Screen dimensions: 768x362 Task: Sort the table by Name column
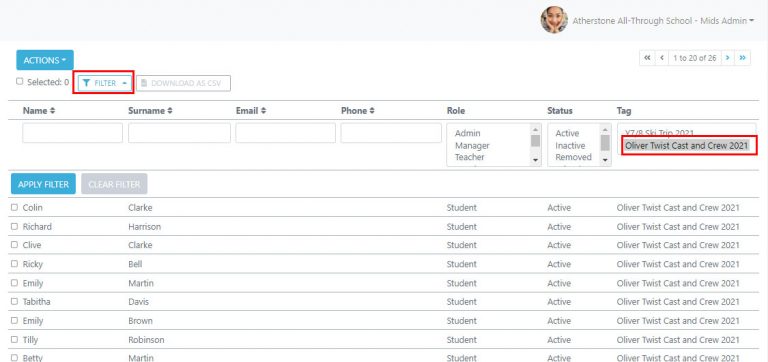click(x=39, y=111)
